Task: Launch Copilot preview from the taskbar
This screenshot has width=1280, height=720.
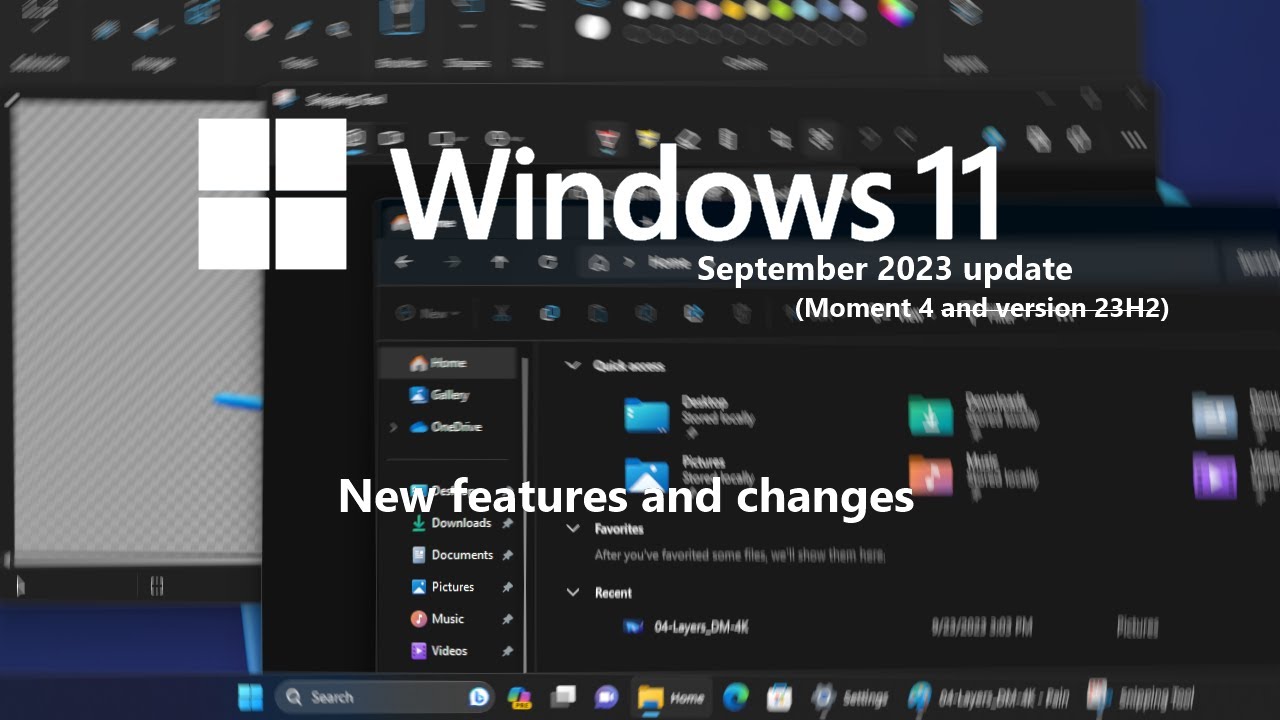Action: pos(519,697)
